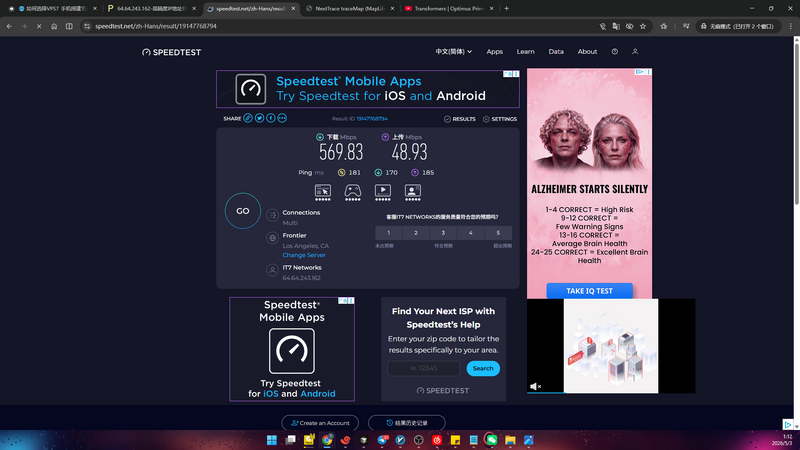Go back in browser history
The image size is (800, 450).
pos(9,26)
